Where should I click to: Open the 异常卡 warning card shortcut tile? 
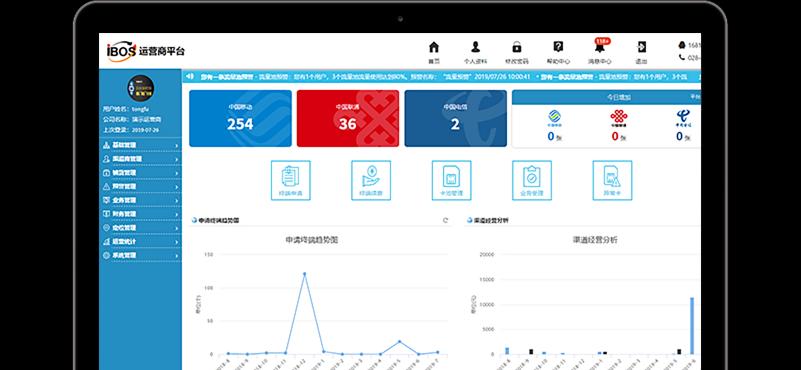[612, 180]
